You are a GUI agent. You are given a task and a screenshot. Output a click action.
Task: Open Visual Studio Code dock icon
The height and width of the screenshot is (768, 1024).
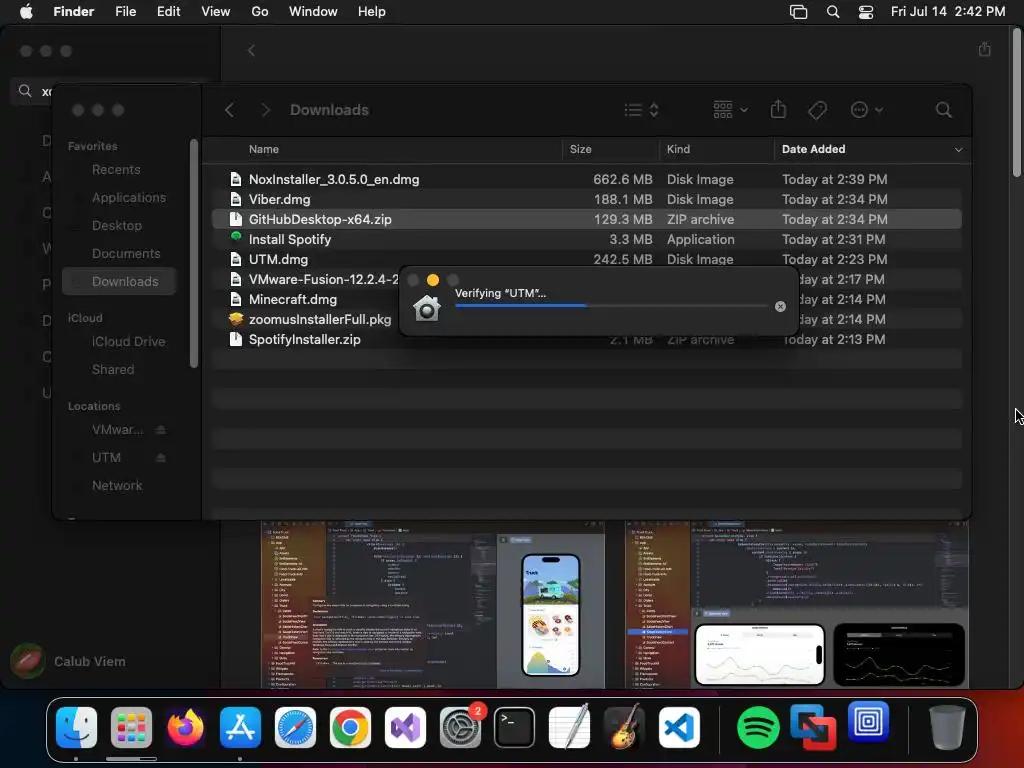click(679, 727)
